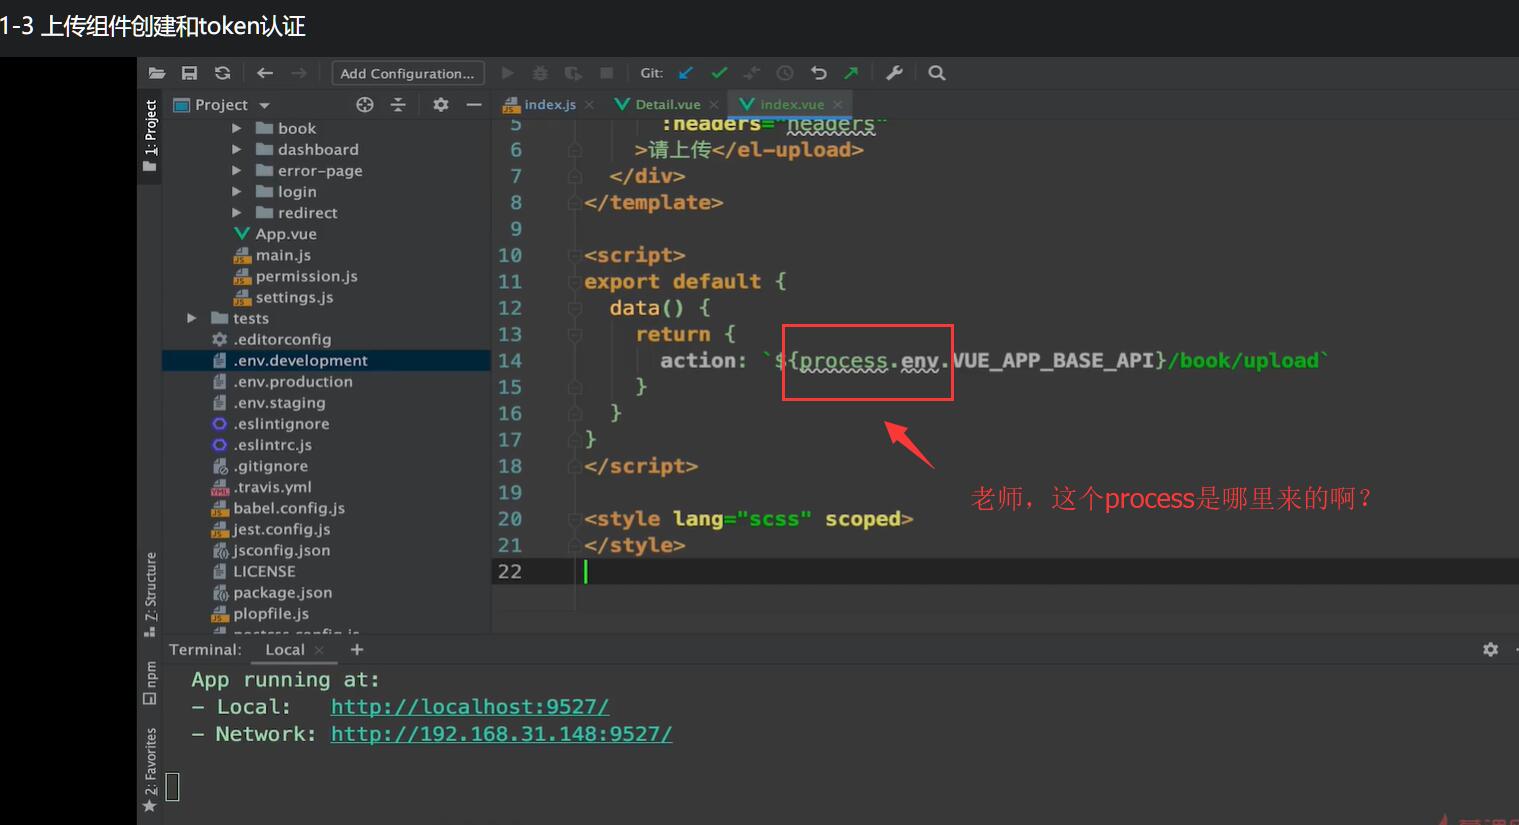This screenshot has width=1519, height=825.
Task: Expand the error-page folder
Action: [237, 170]
